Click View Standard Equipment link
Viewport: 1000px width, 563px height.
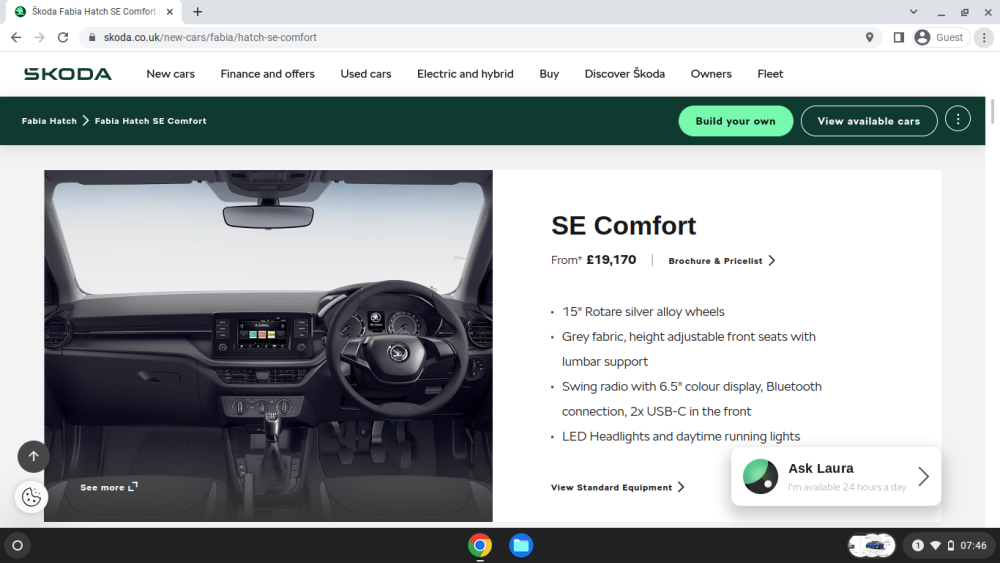click(x=617, y=487)
